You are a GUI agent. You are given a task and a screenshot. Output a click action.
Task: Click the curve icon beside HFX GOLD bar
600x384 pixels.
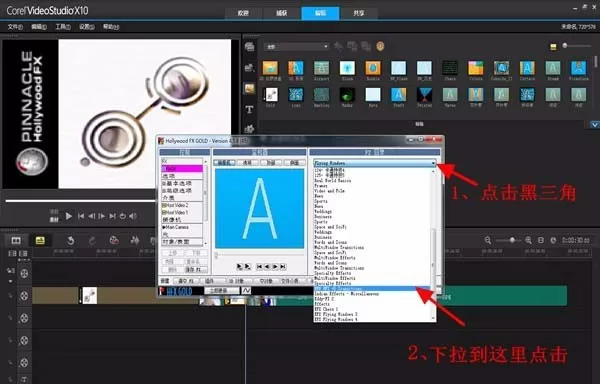click(x=246, y=291)
